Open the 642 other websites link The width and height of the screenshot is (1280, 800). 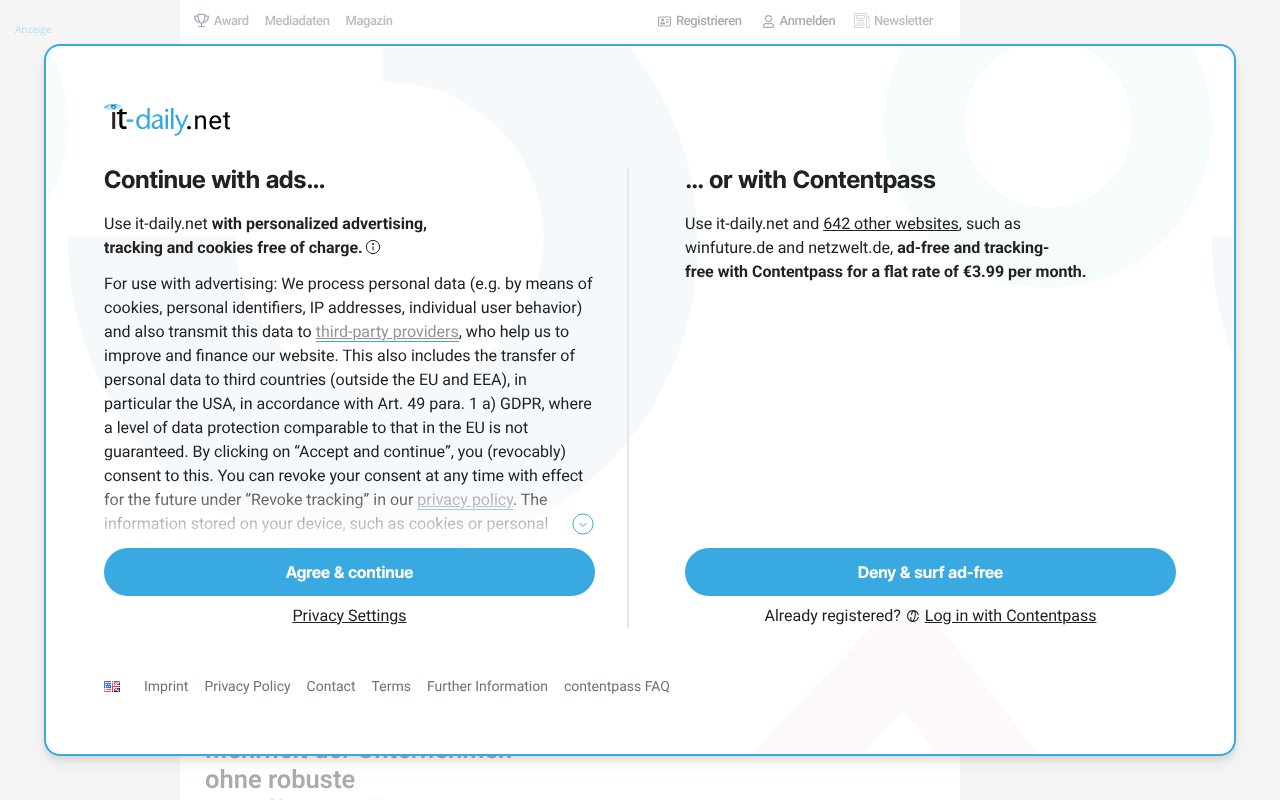(x=890, y=223)
